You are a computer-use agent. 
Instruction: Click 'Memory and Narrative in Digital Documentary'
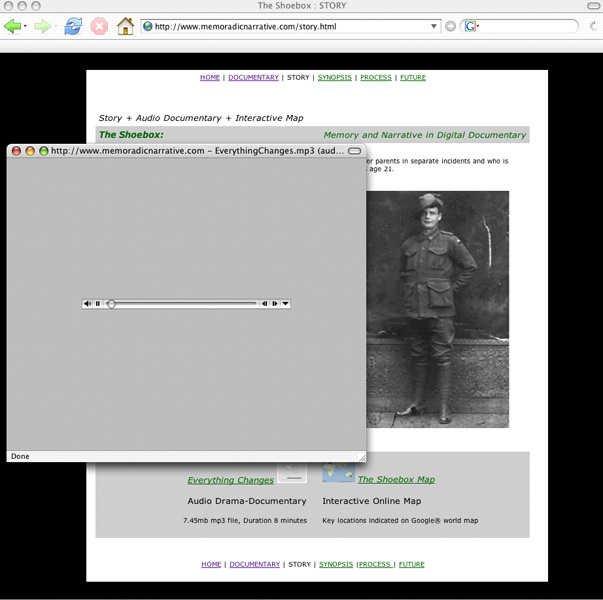tap(425, 135)
